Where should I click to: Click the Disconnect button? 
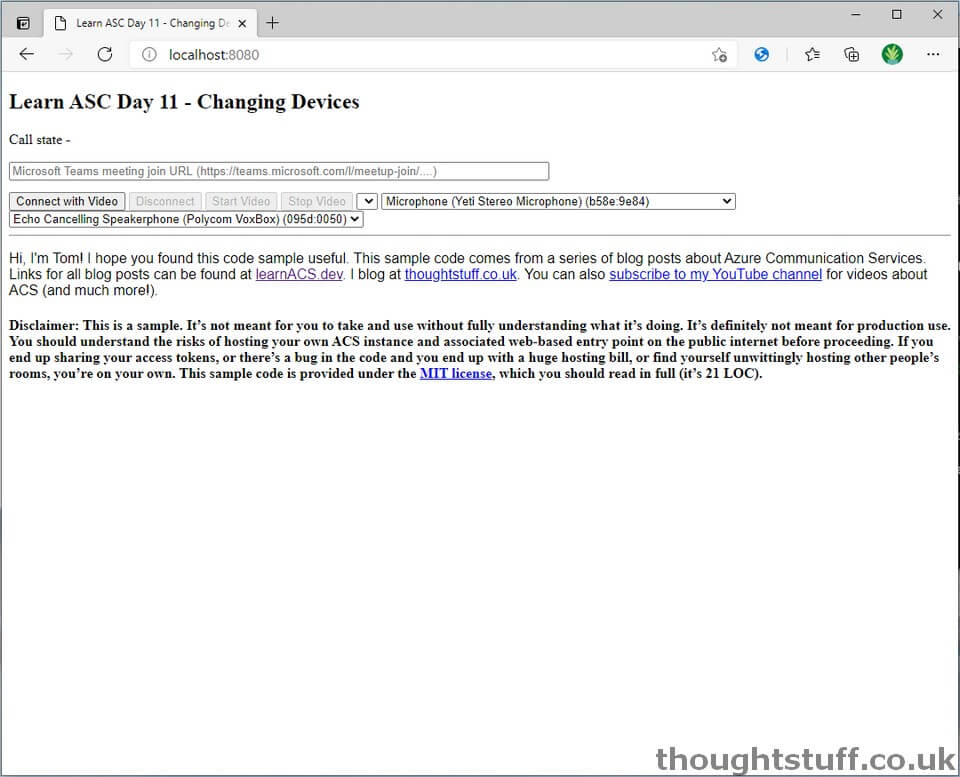tap(165, 201)
